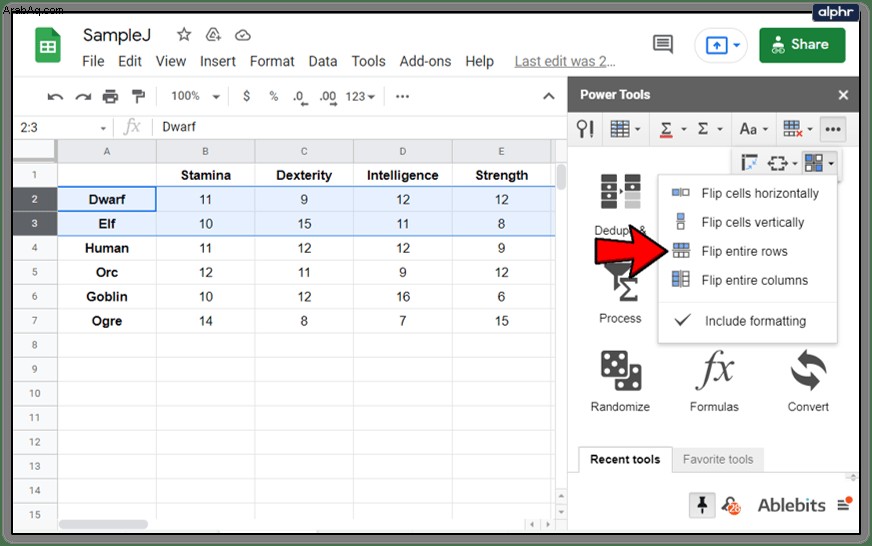Toggle the pin sidebar icon
The image size is (872, 546).
[x=702, y=505]
